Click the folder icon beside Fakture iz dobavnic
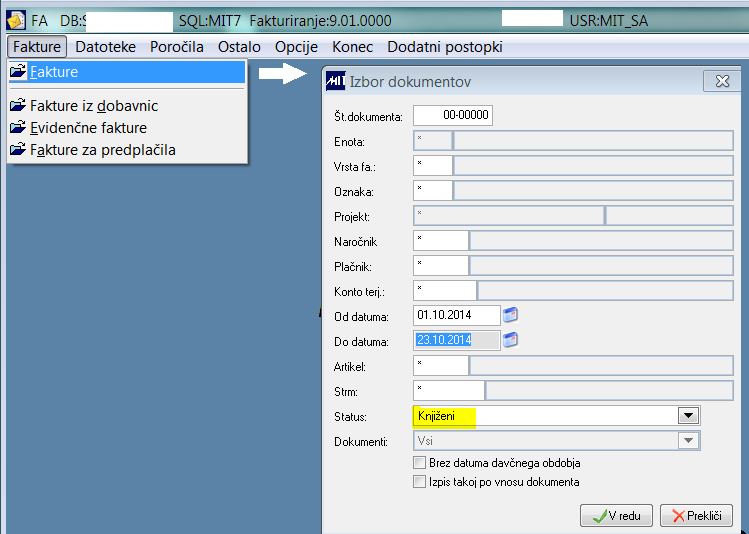The width and height of the screenshot is (749, 534). point(18,105)
